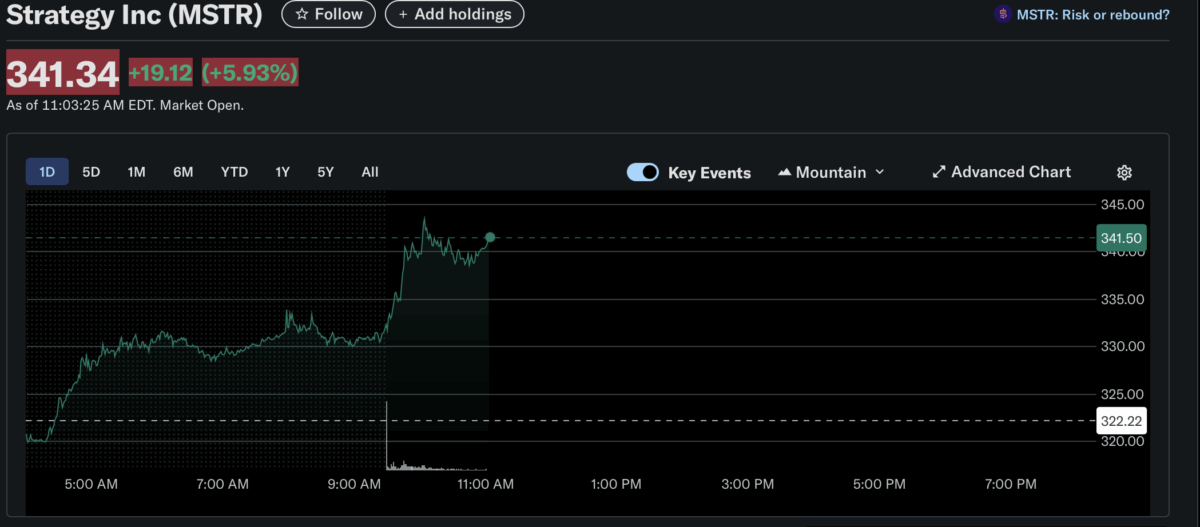Image resolution: width=1200 pixels, height=527 pixels.
Task: Switch chart to YTD range
Action: click(234, 172)
